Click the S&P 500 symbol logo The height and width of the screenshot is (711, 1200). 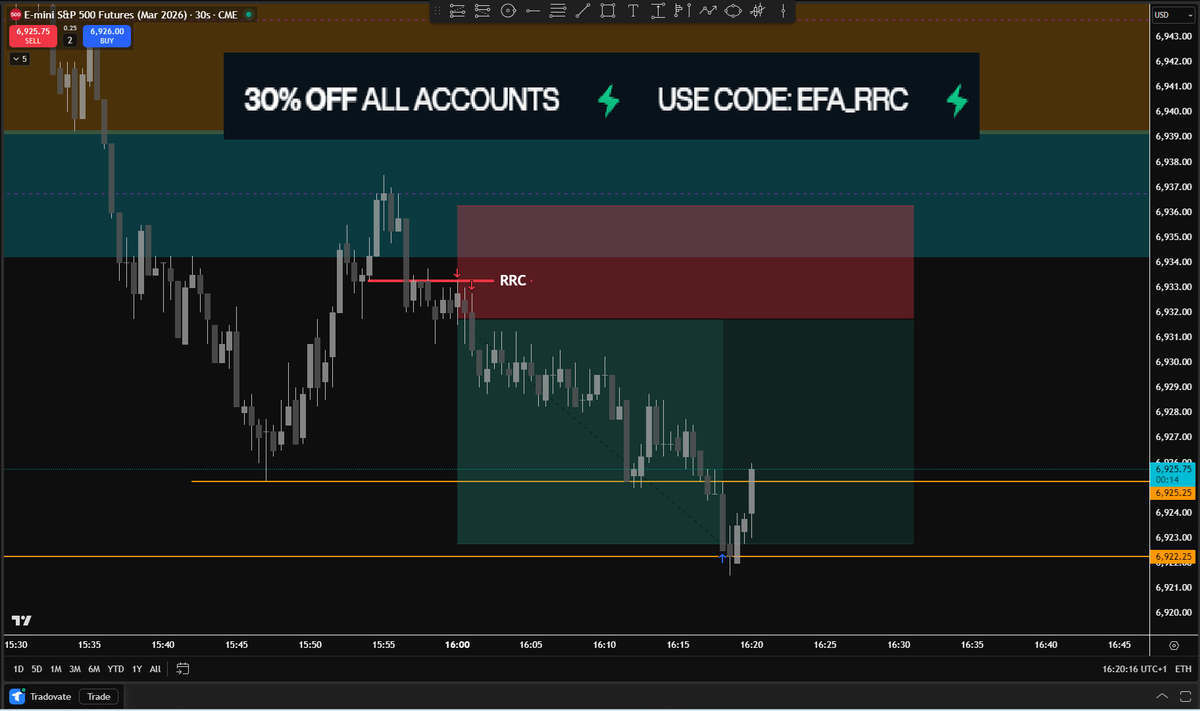click(15, 15)
